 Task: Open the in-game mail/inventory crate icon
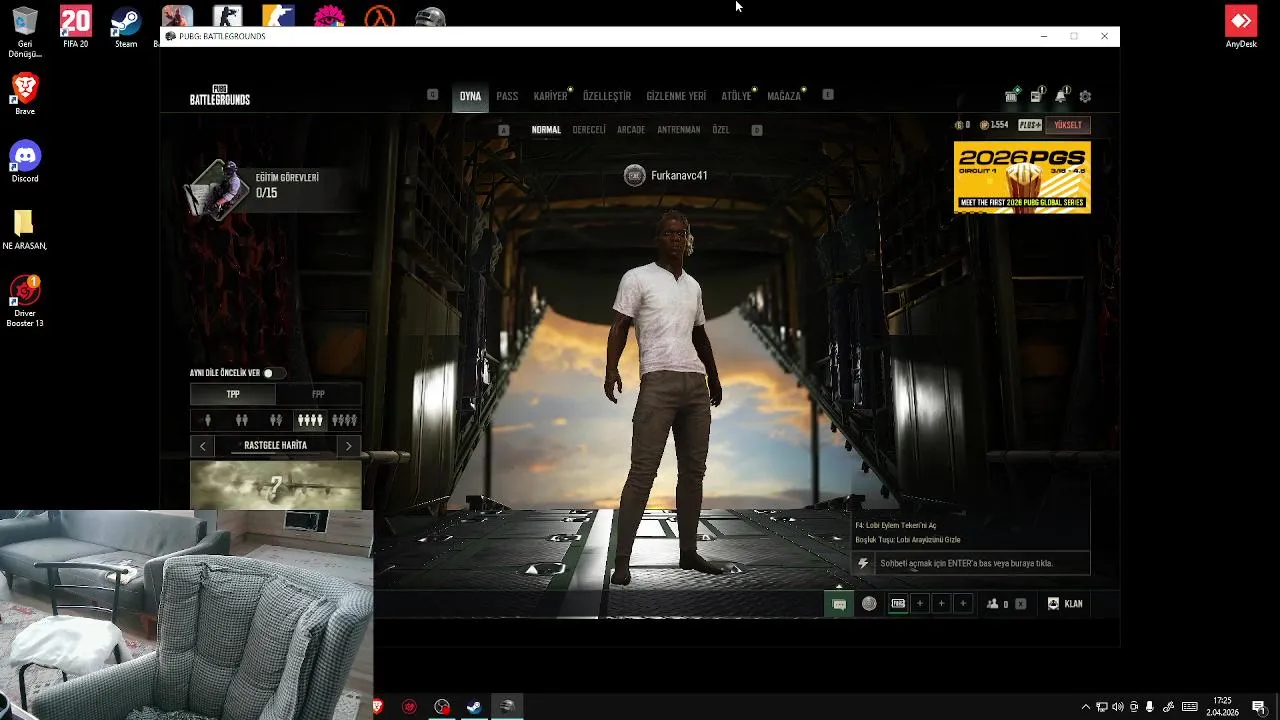pyautogui.click(x=1012, y=96)
